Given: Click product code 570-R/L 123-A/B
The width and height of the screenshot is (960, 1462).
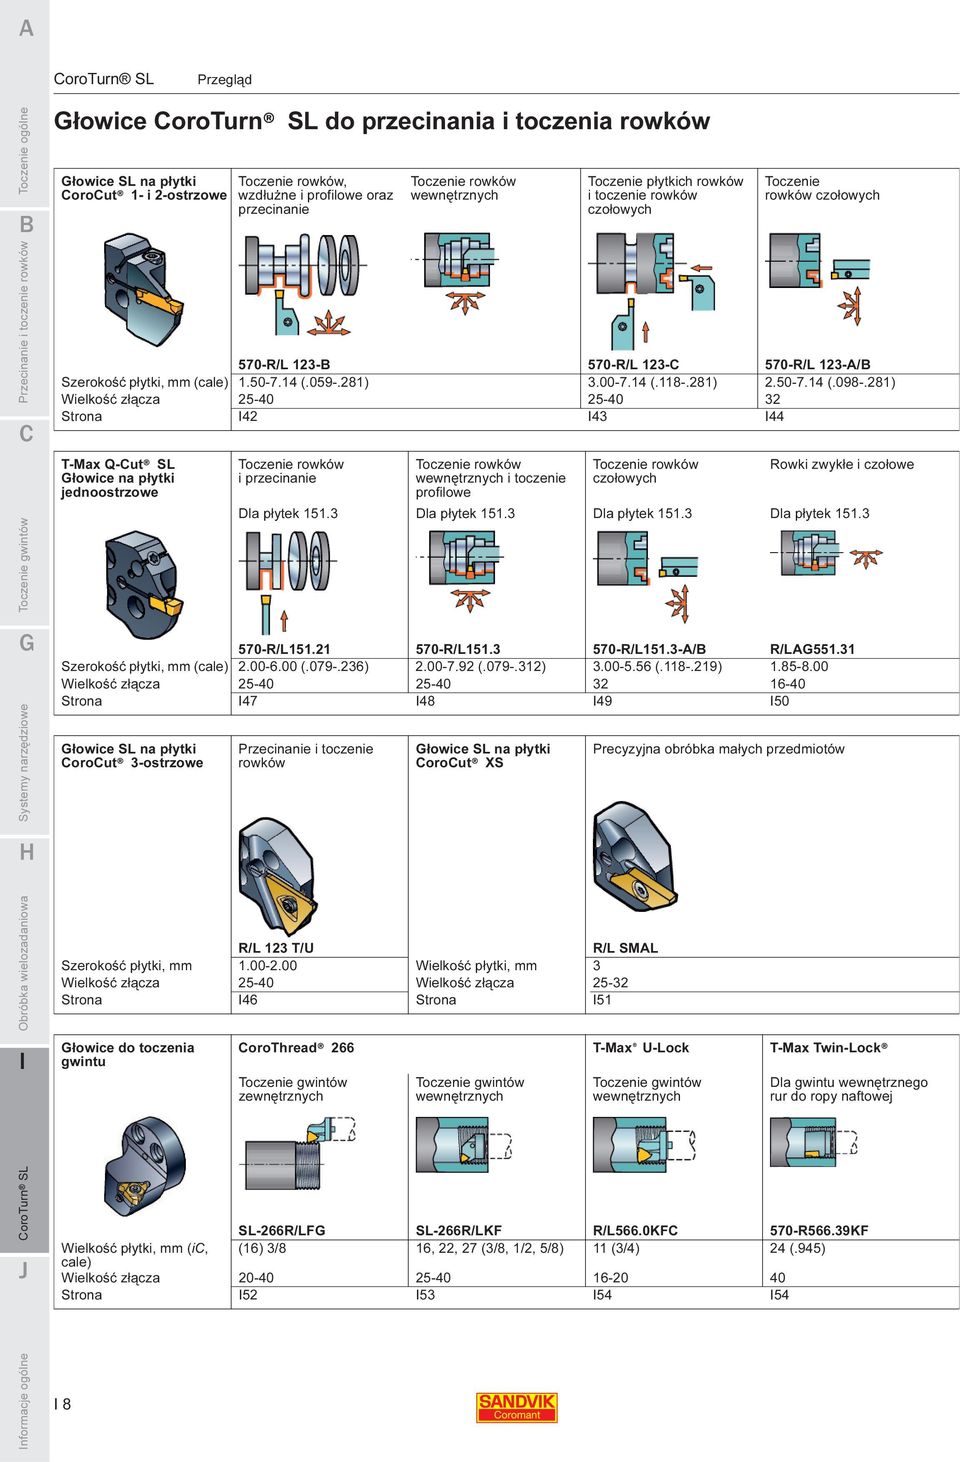Looking at the screenshot, I should [818, 365].
